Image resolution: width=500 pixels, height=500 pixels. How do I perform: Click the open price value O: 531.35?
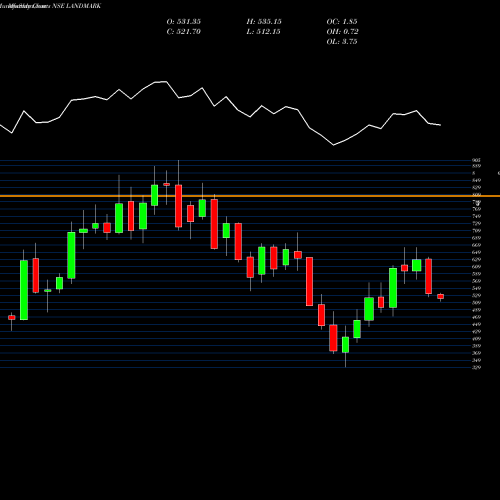pos(184,22)
